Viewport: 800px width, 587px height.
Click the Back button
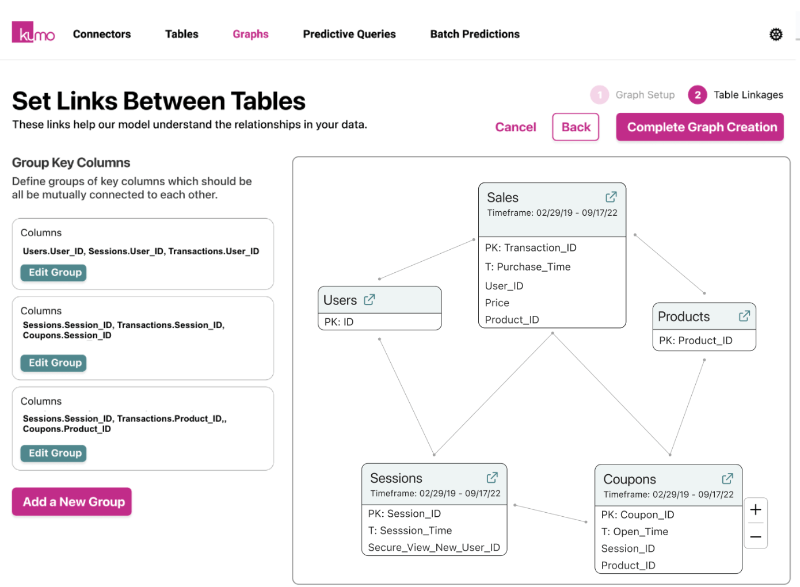coord(575,127)
